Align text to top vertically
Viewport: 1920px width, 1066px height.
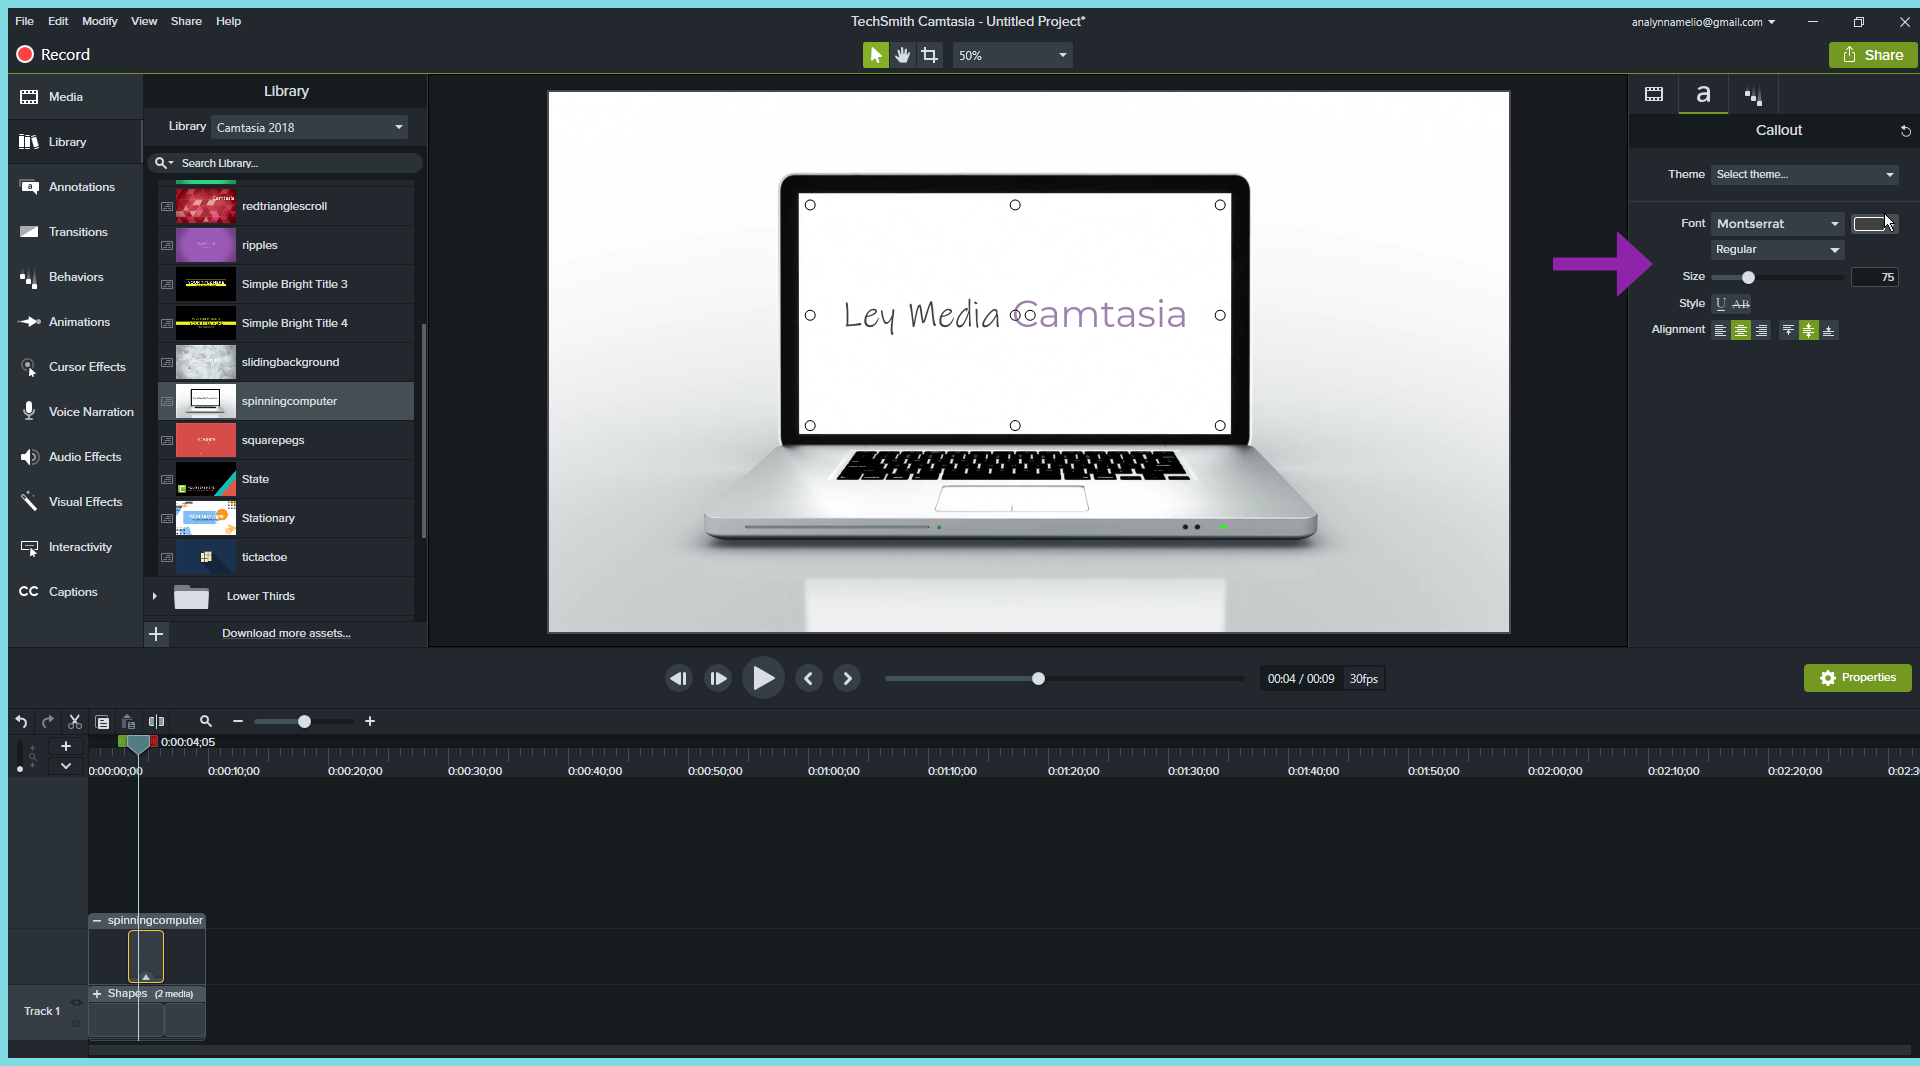click(1788, 330)
